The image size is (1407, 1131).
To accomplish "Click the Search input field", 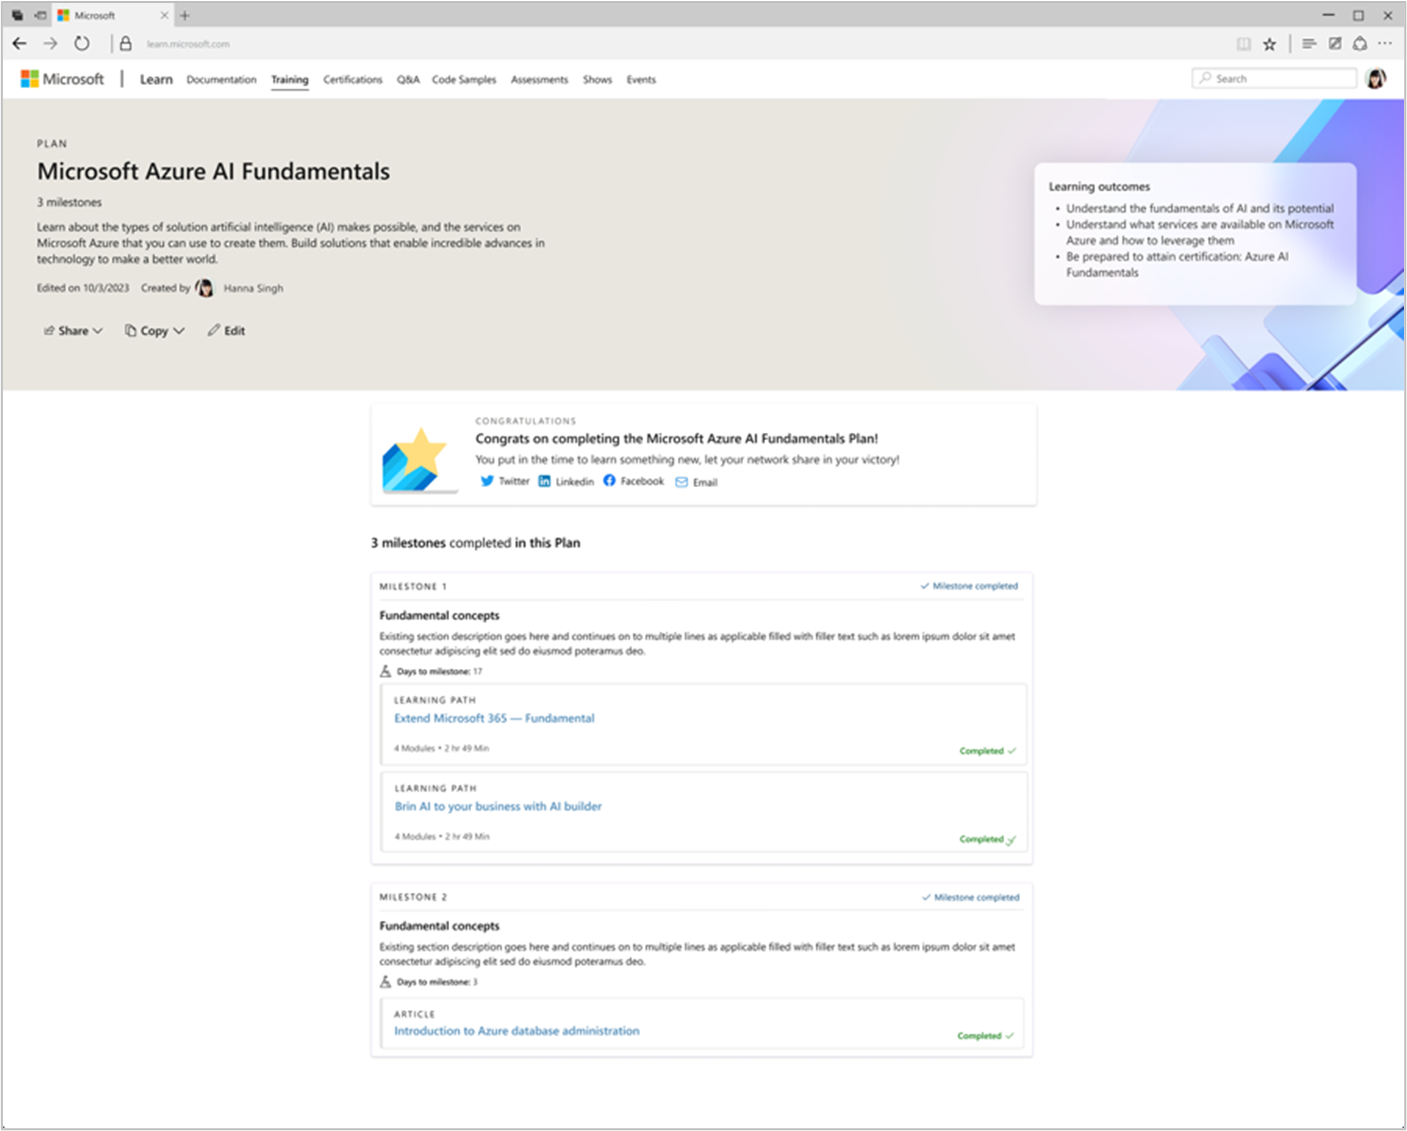I will 1273,78.
